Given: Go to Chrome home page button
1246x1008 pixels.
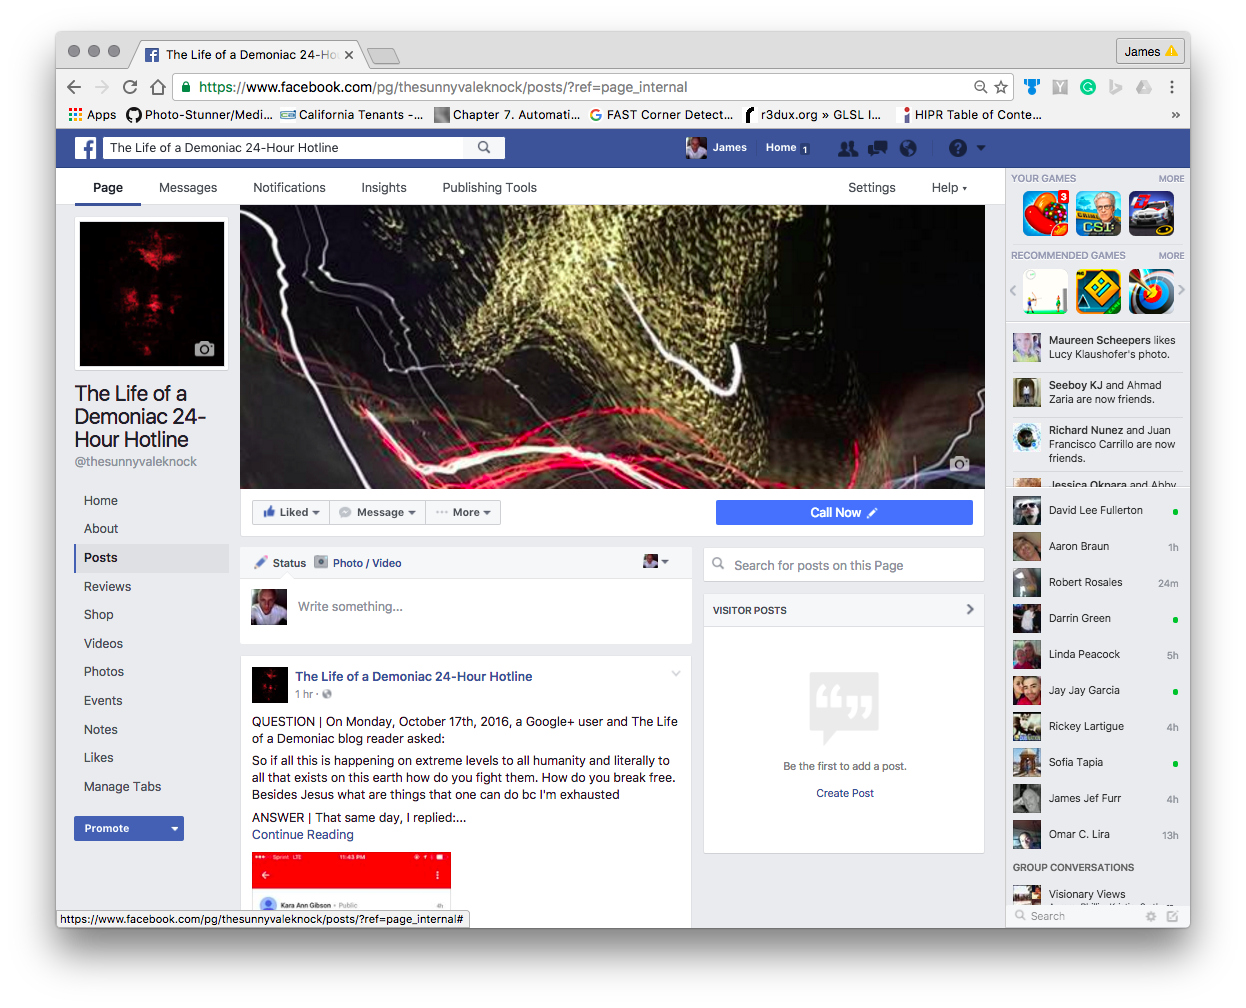Looking at the screenshot, I should tap(158, 87).
